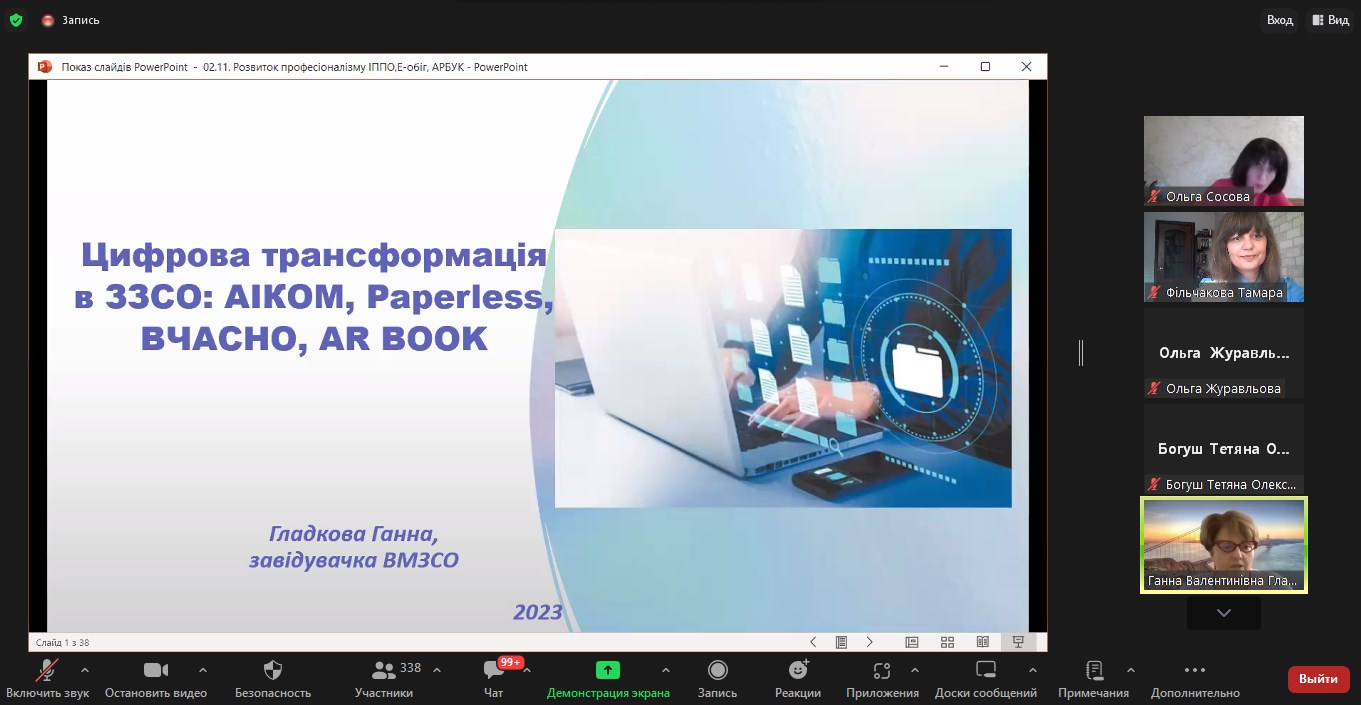Click participants count 338
Screen dimensions: 1361x705
click(410, 667)
